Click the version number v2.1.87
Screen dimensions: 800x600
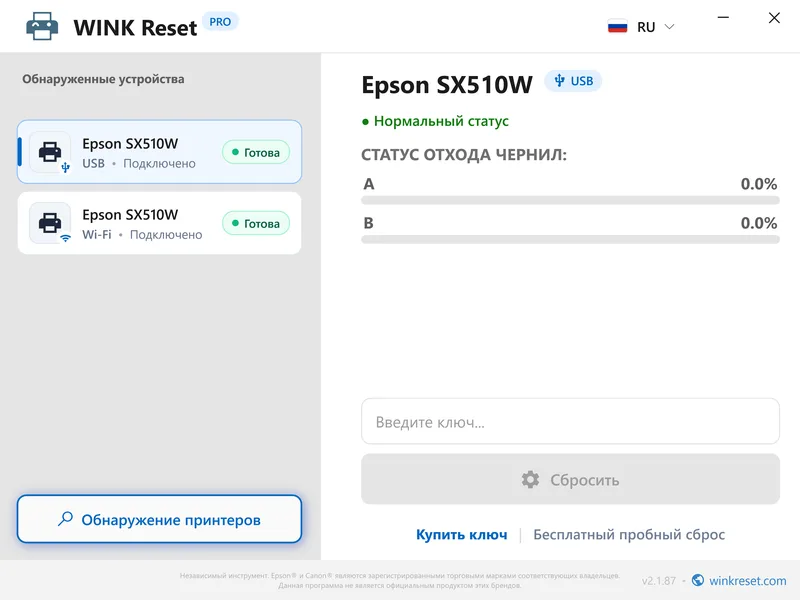pos(659,581)
